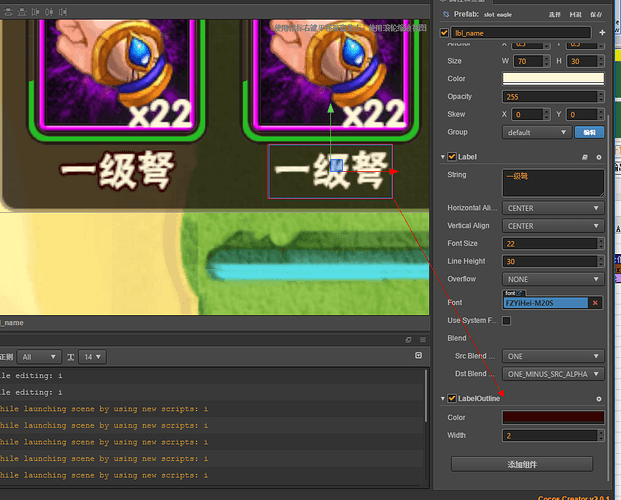Click the red X-axis gizmo arrow handle
The image size is (621, 500).
click(394, 171)
